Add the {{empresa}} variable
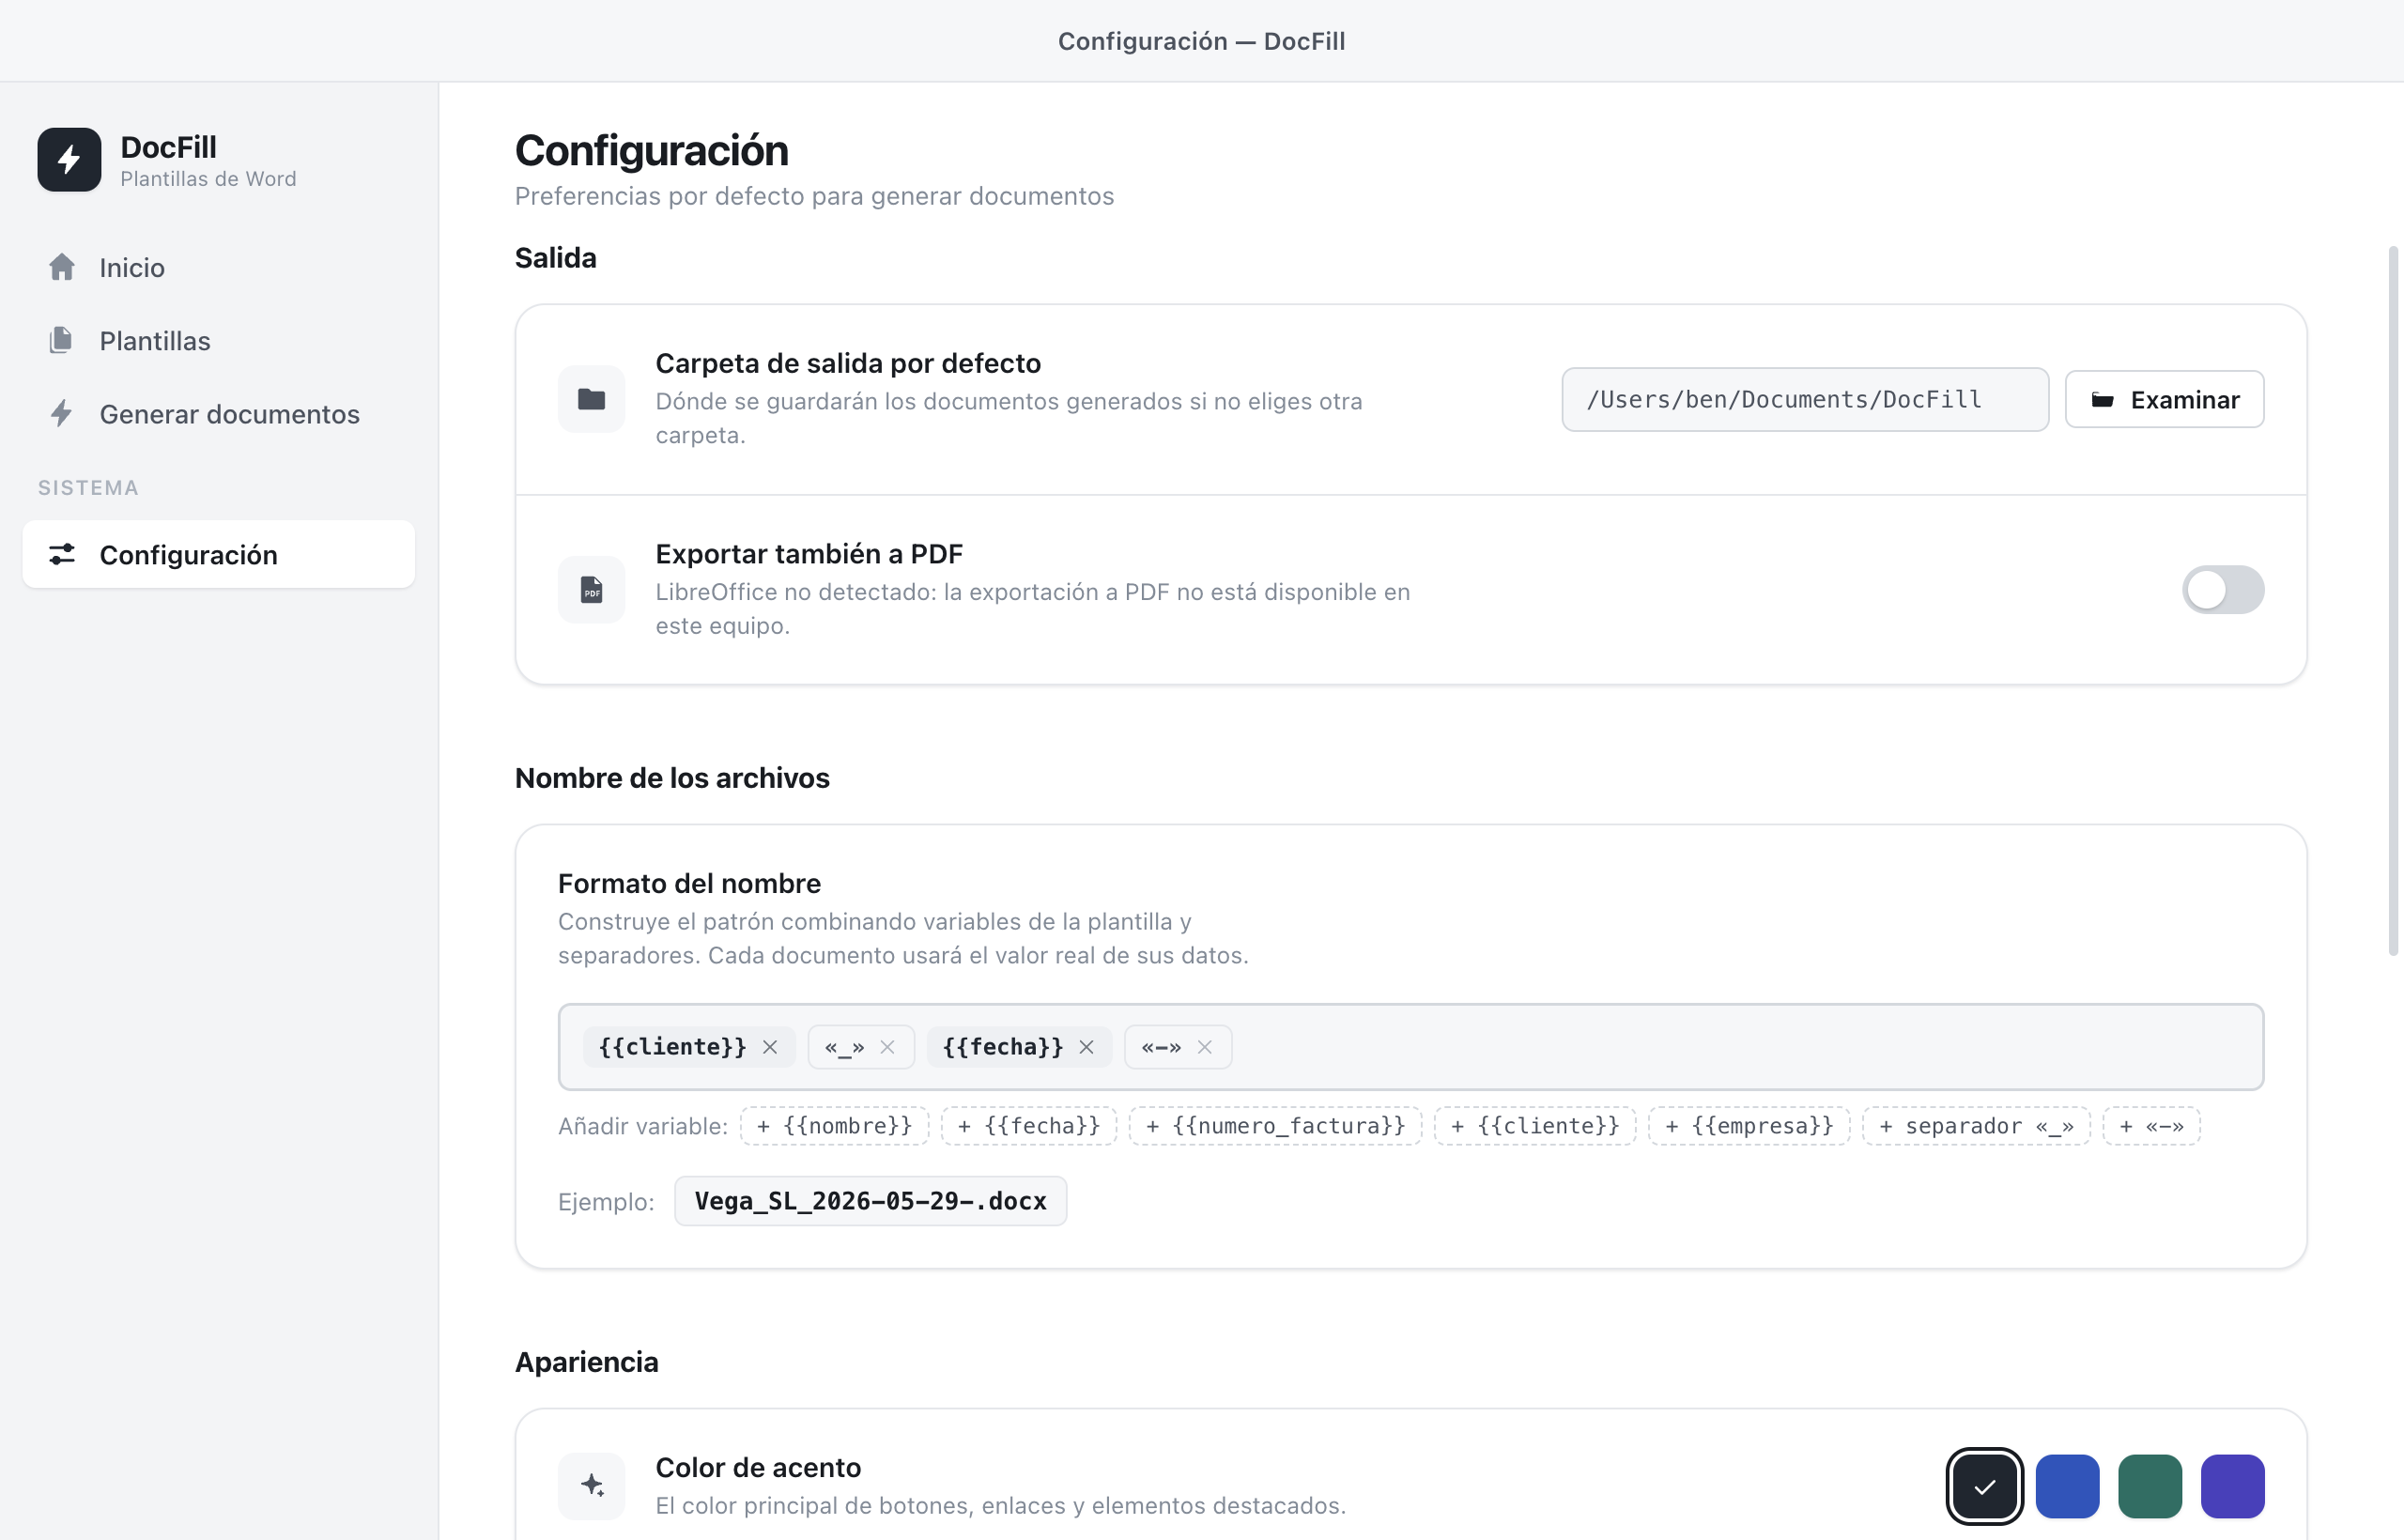The height and width of the screenshot is (1540, 2404). coord(1748,1126)
